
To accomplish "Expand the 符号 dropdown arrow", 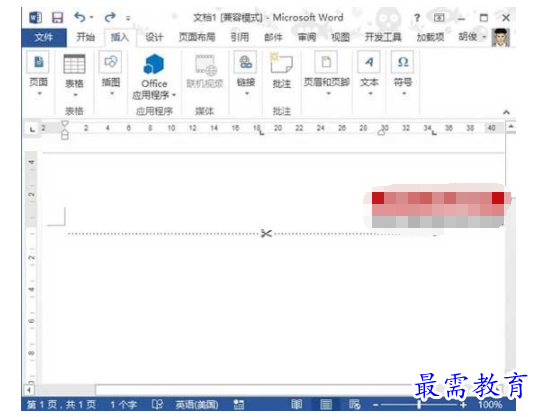I will 404,93.
